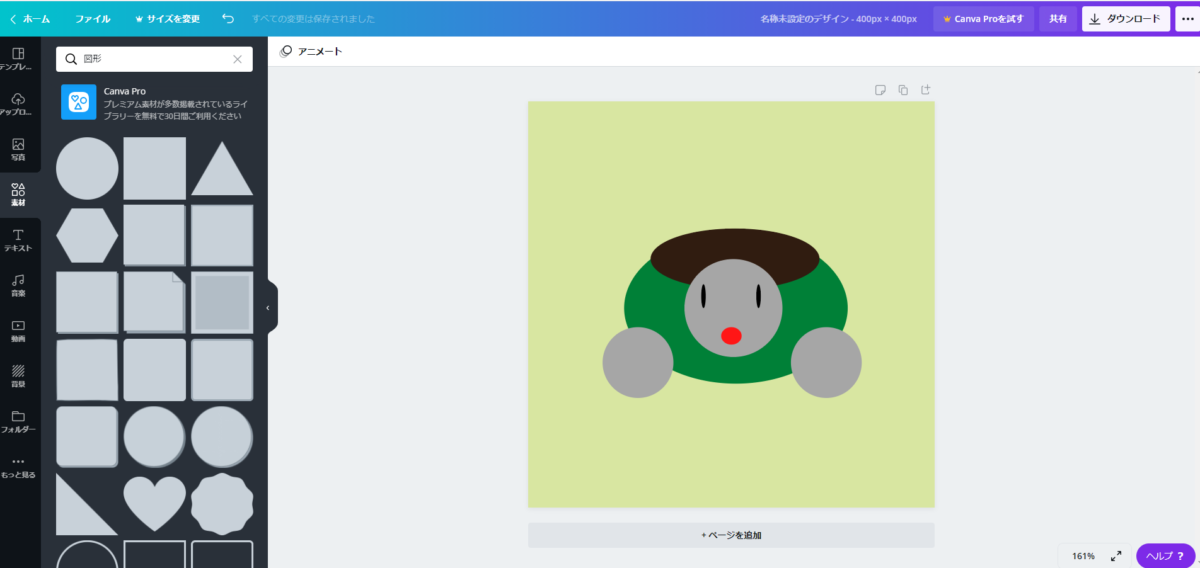Open the Folder (フォルダー) sidebar tab
The image size is (1200, 568).
point(19,422)
